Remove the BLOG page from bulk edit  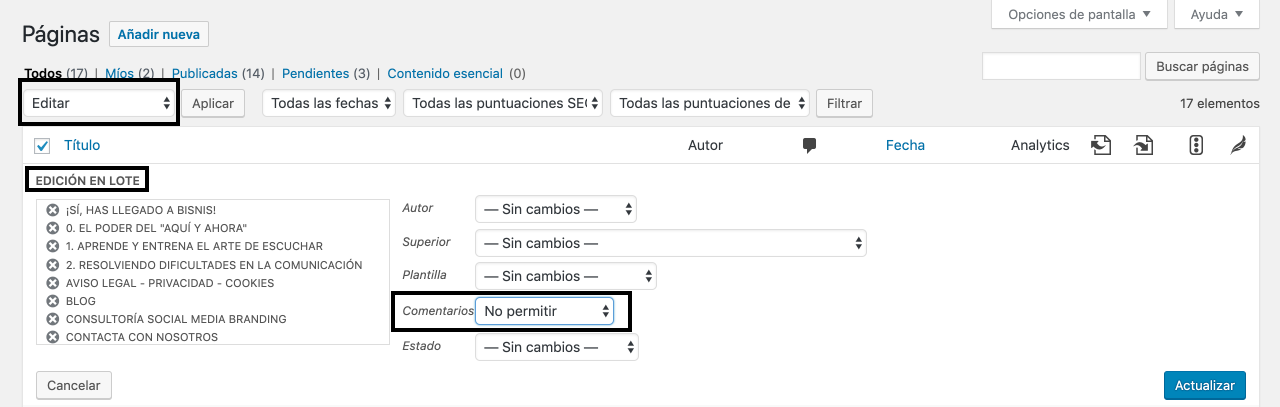point(53,301)
